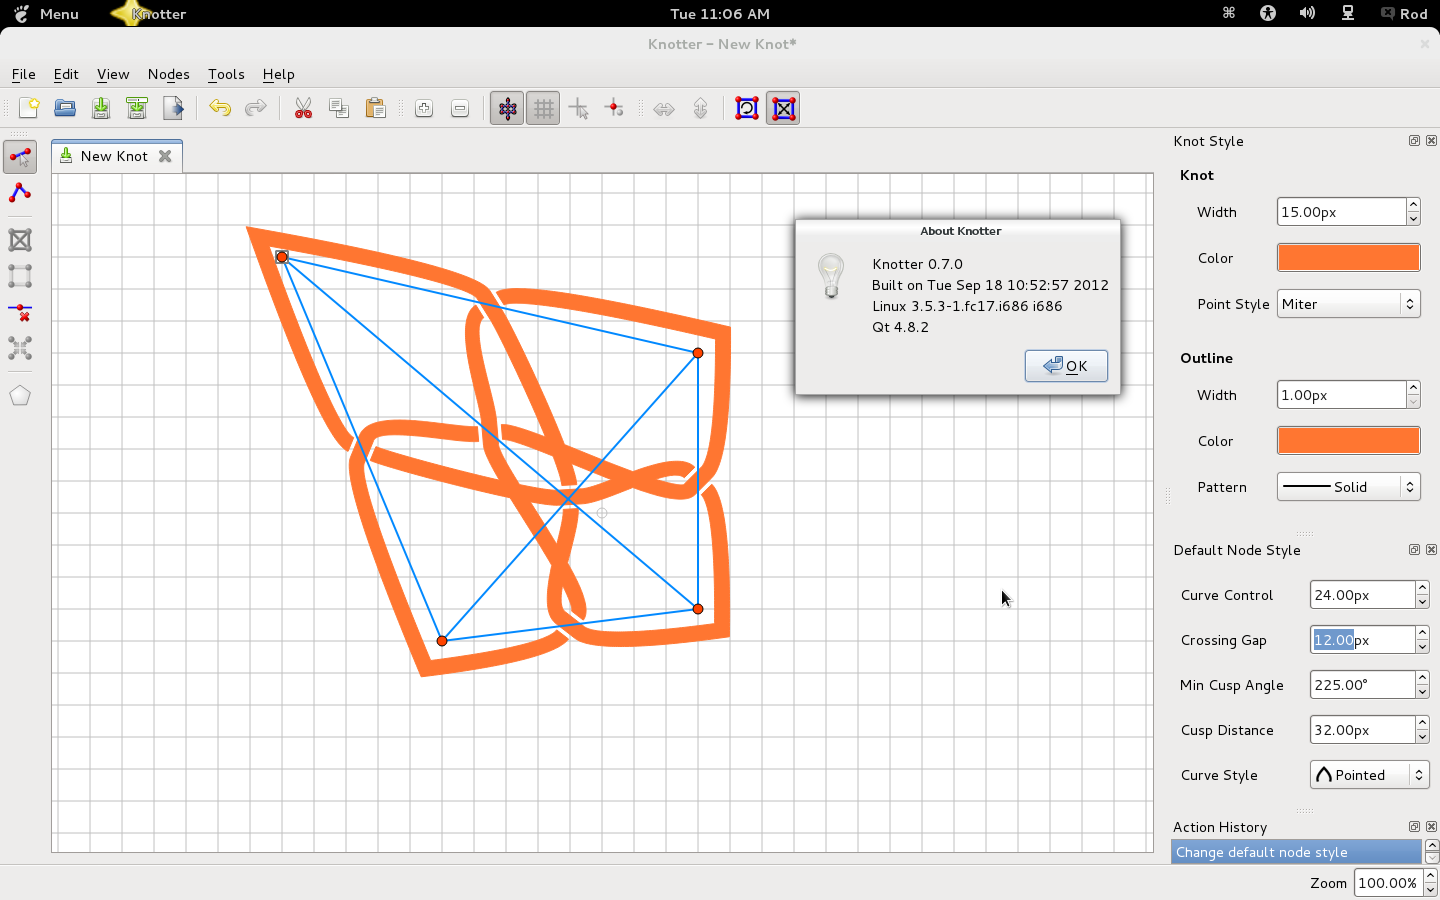
Task: Select the pentagon polygon tool
Action: (x=20, y=396)
